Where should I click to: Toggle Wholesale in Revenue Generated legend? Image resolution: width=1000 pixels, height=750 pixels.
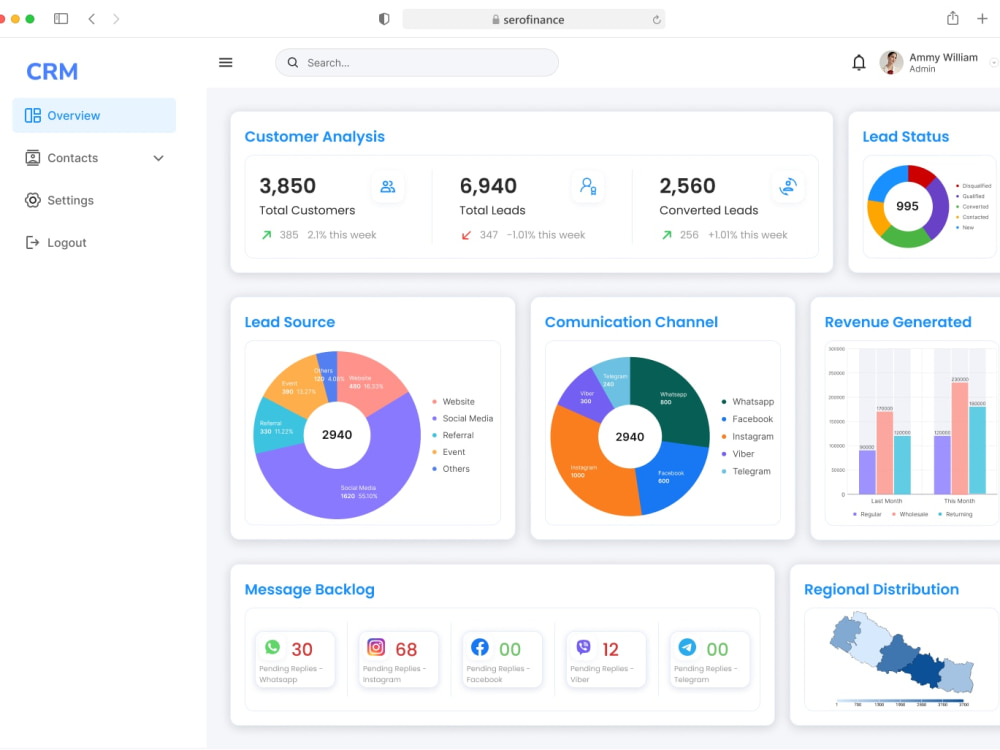pos(910,514)
